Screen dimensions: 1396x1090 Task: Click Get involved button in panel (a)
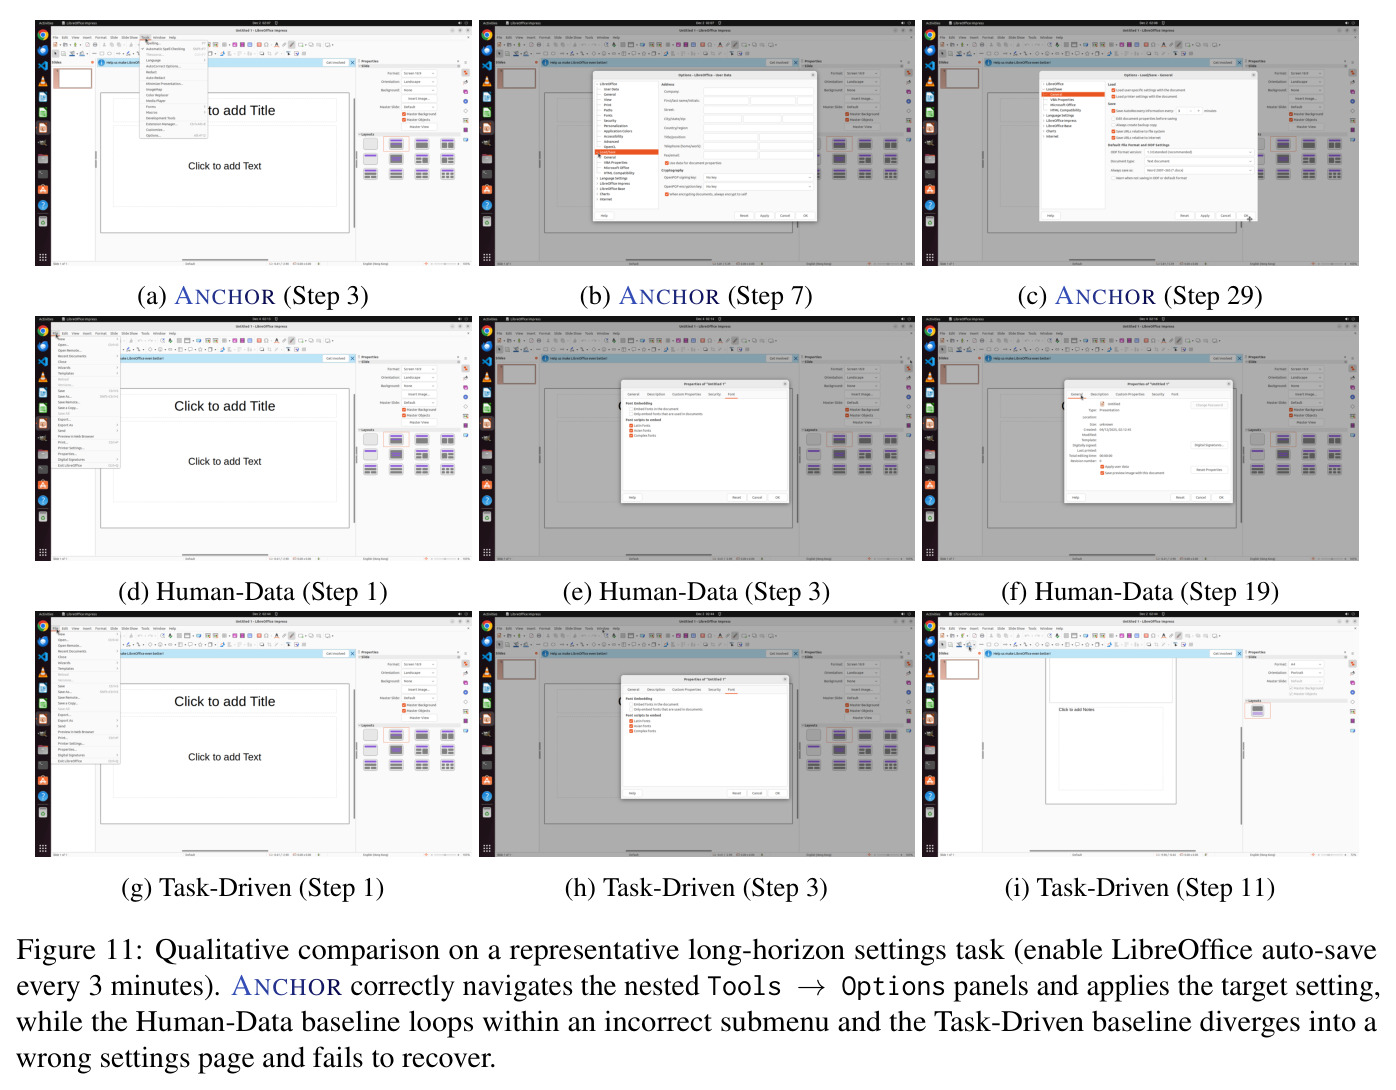336,62
